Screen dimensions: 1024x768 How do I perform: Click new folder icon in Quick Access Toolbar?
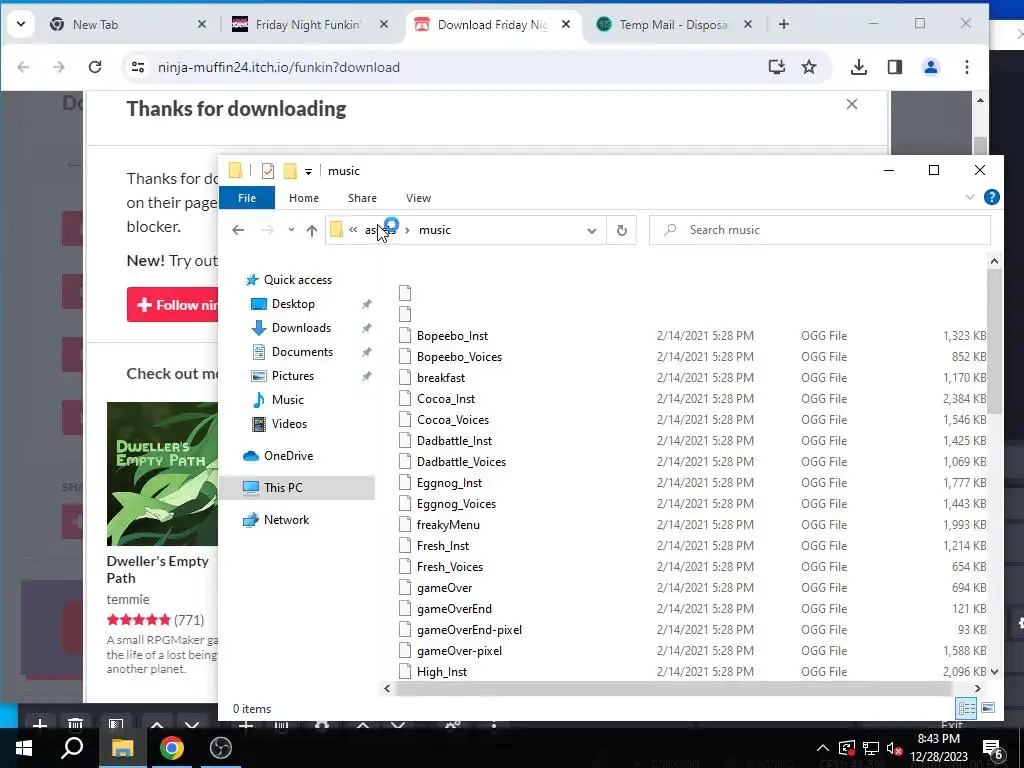(290, 171)
